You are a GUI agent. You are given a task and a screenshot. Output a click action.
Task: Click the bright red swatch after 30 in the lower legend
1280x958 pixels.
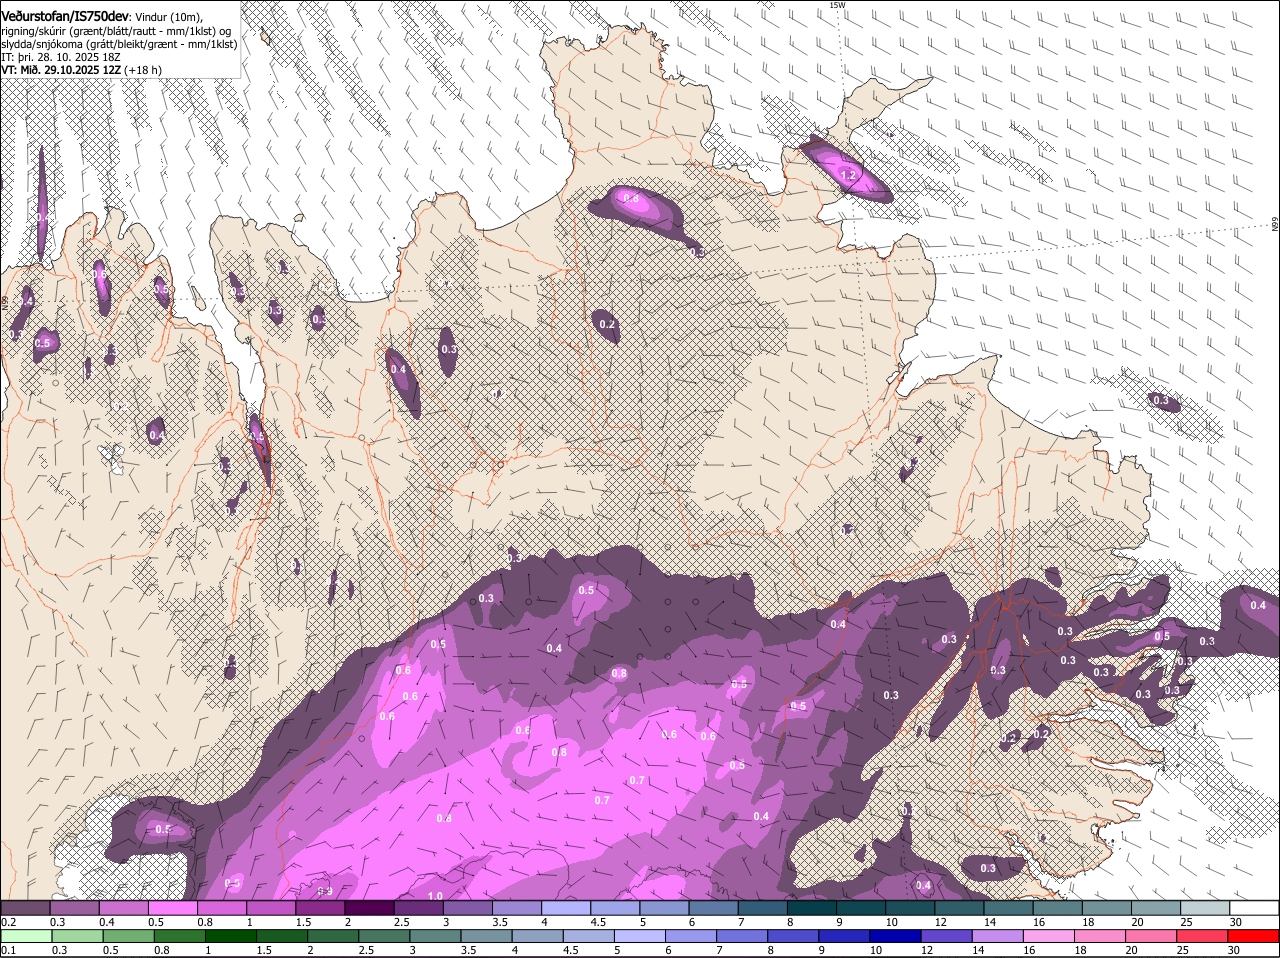1253,936
